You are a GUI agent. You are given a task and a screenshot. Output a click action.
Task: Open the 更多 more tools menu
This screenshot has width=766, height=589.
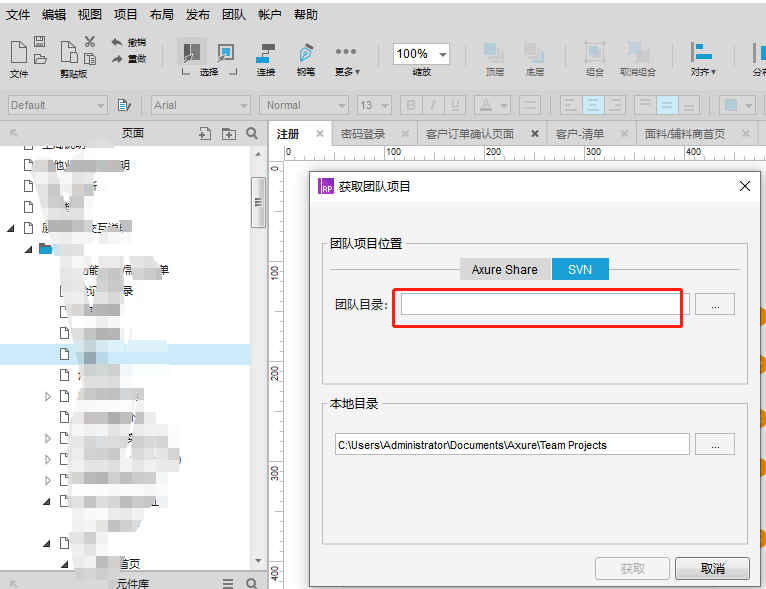tap(346, 58)
